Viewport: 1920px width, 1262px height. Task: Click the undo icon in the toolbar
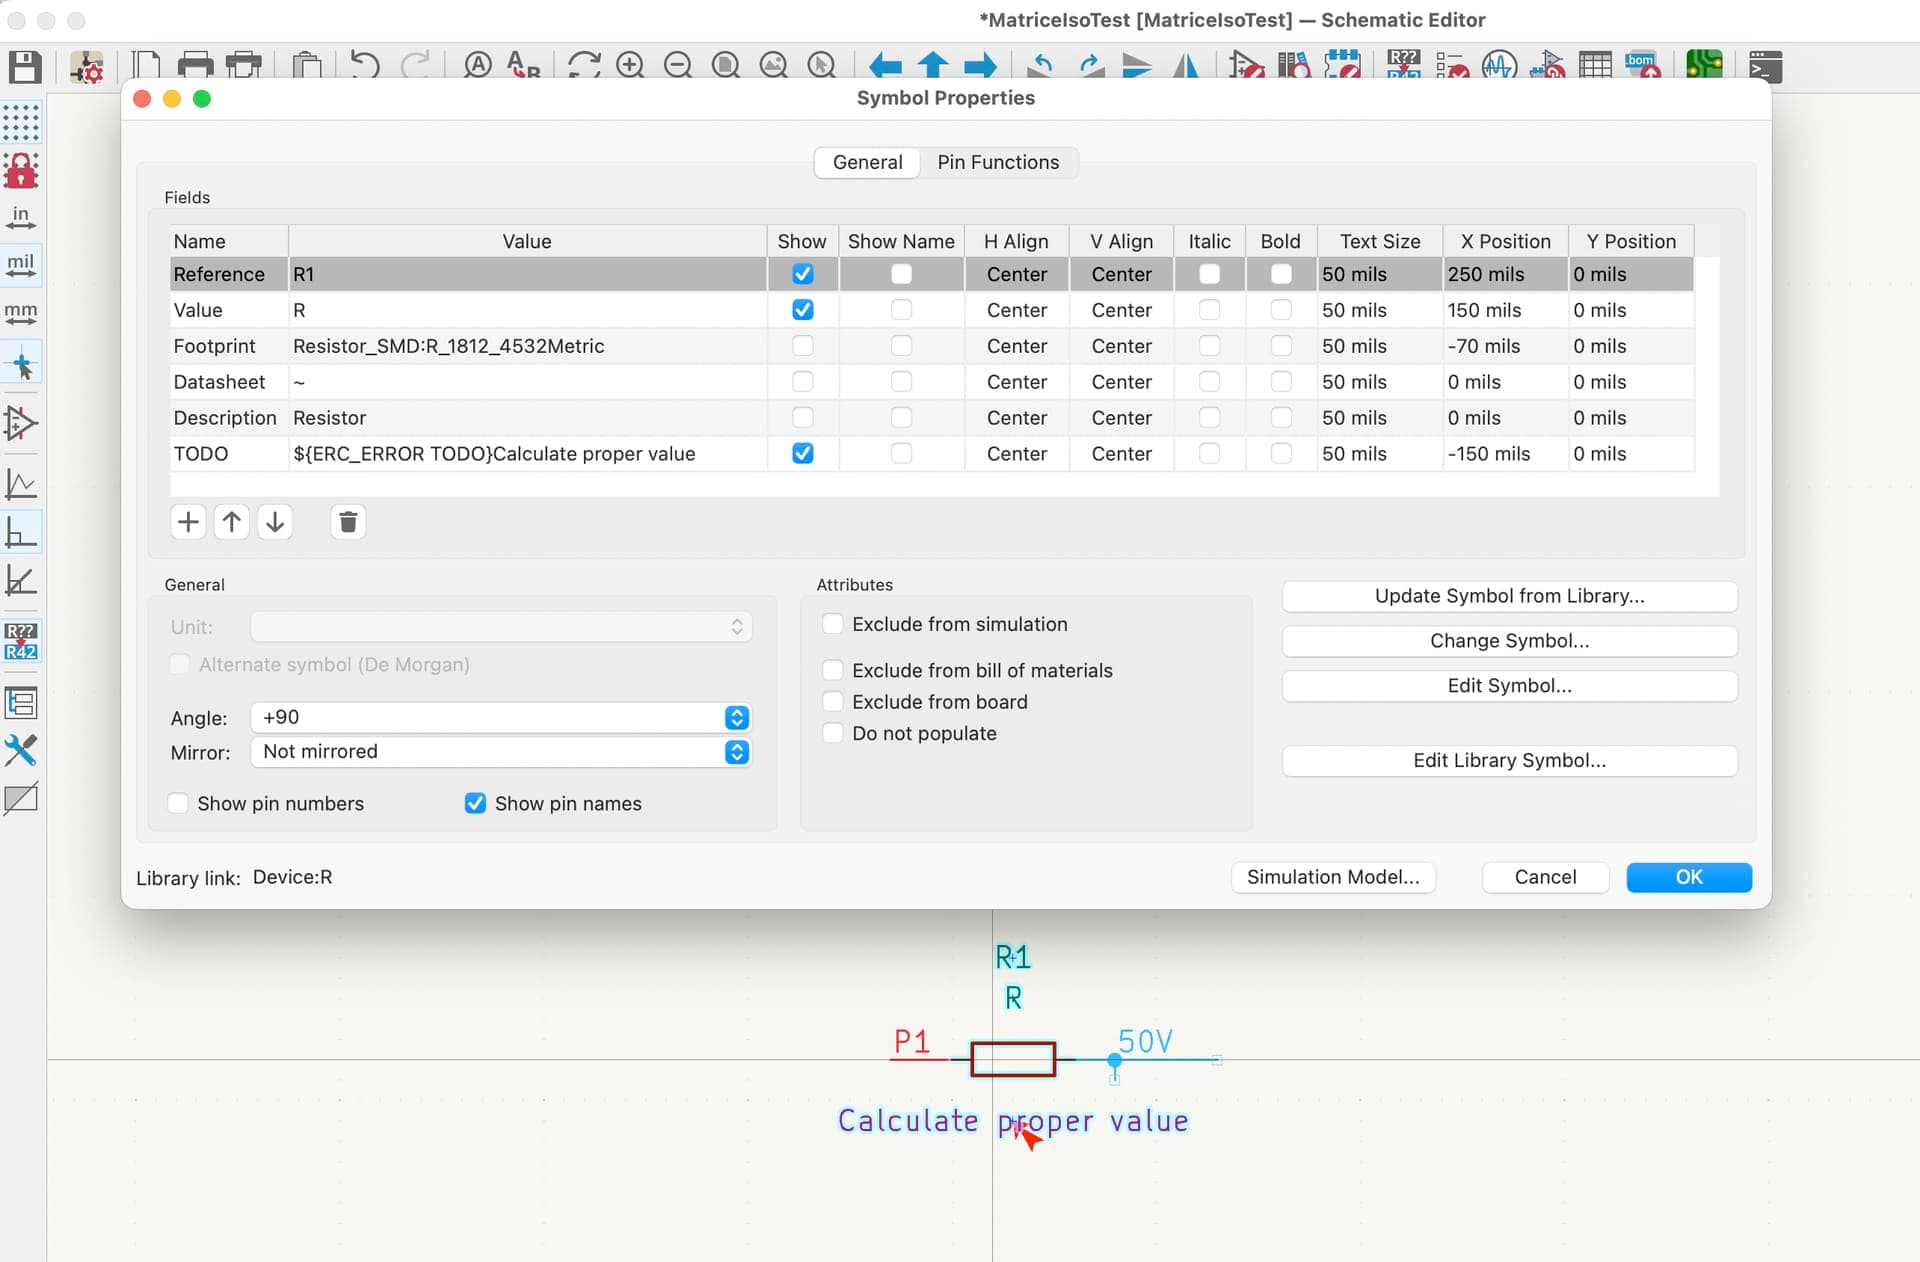tap(364, 66)
